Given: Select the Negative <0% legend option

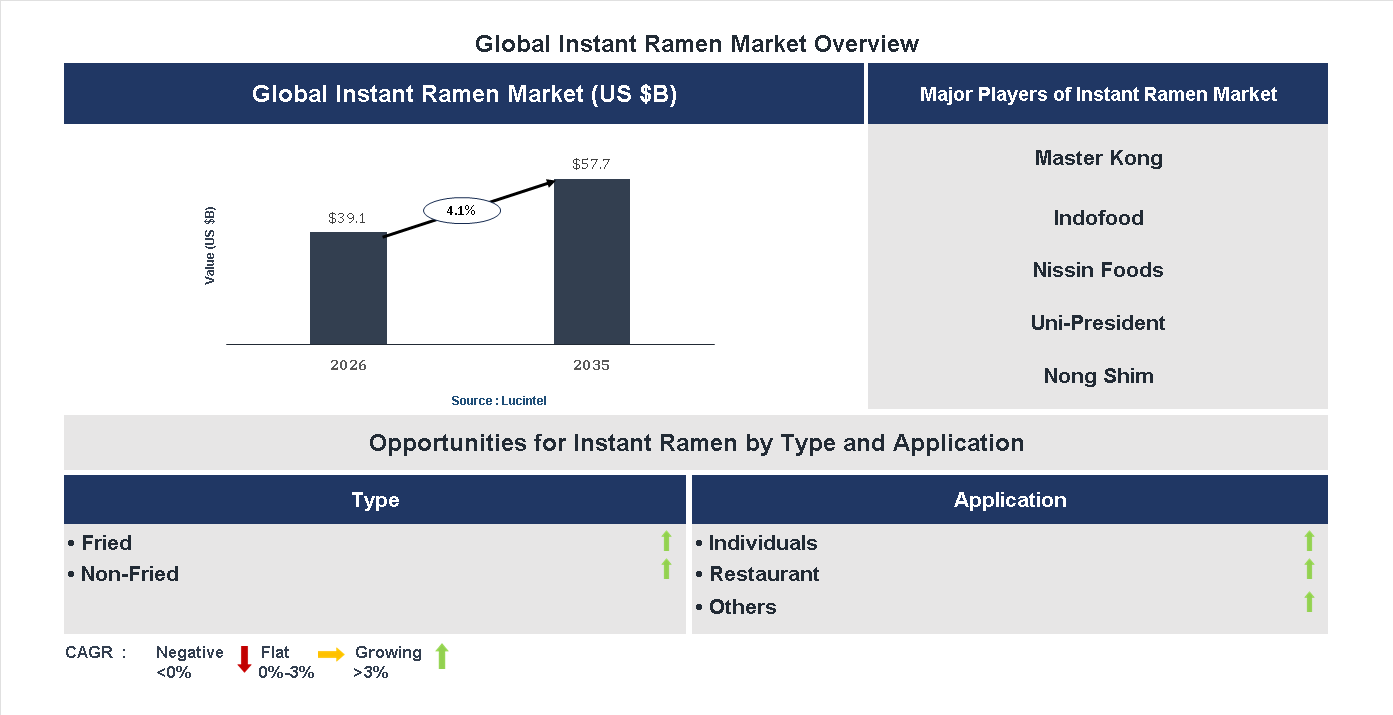Looking at the screenshot, I should click(189, 661).
